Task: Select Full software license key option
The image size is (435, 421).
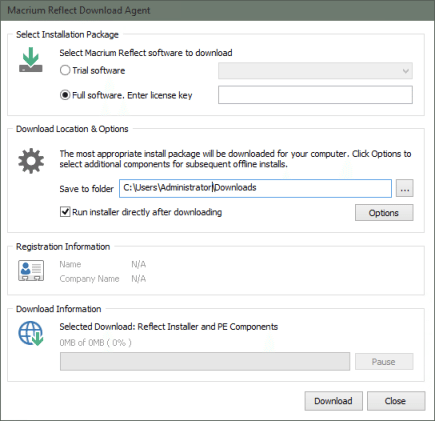Action: [65, 95]
